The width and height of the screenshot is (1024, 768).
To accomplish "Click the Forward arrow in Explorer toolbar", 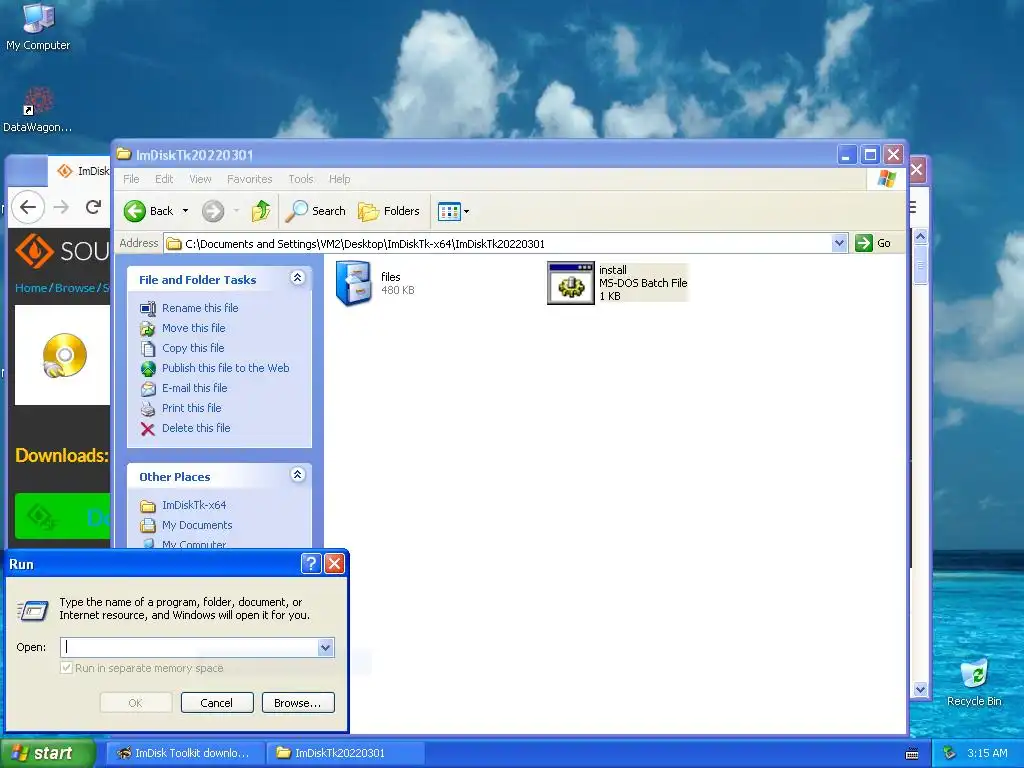I will click(213, 211).
